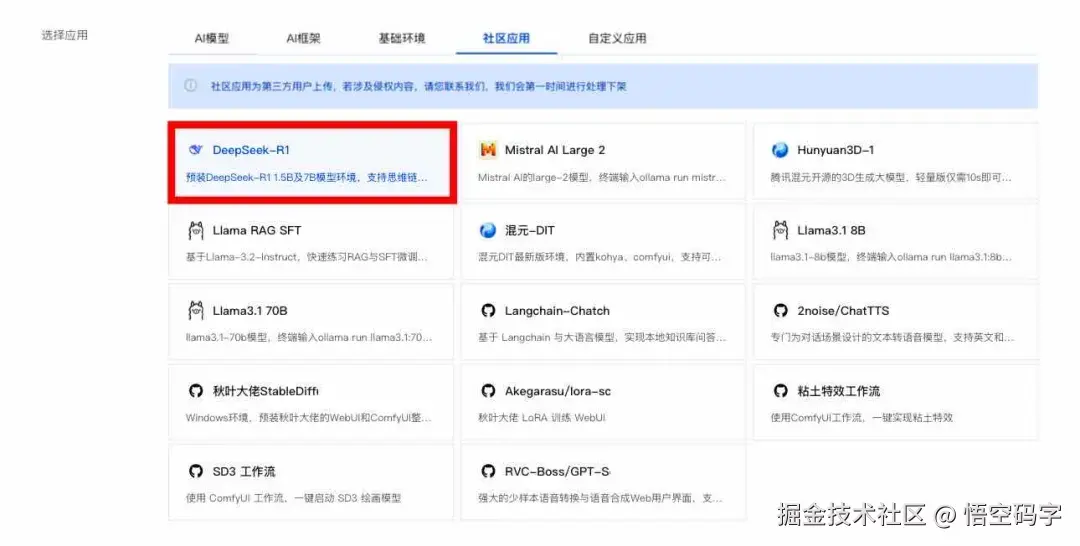Viewport: 1080px width, 546px height.
Task: Pick the Akegarasu/lora-sc app title
Action: point(557,391)
